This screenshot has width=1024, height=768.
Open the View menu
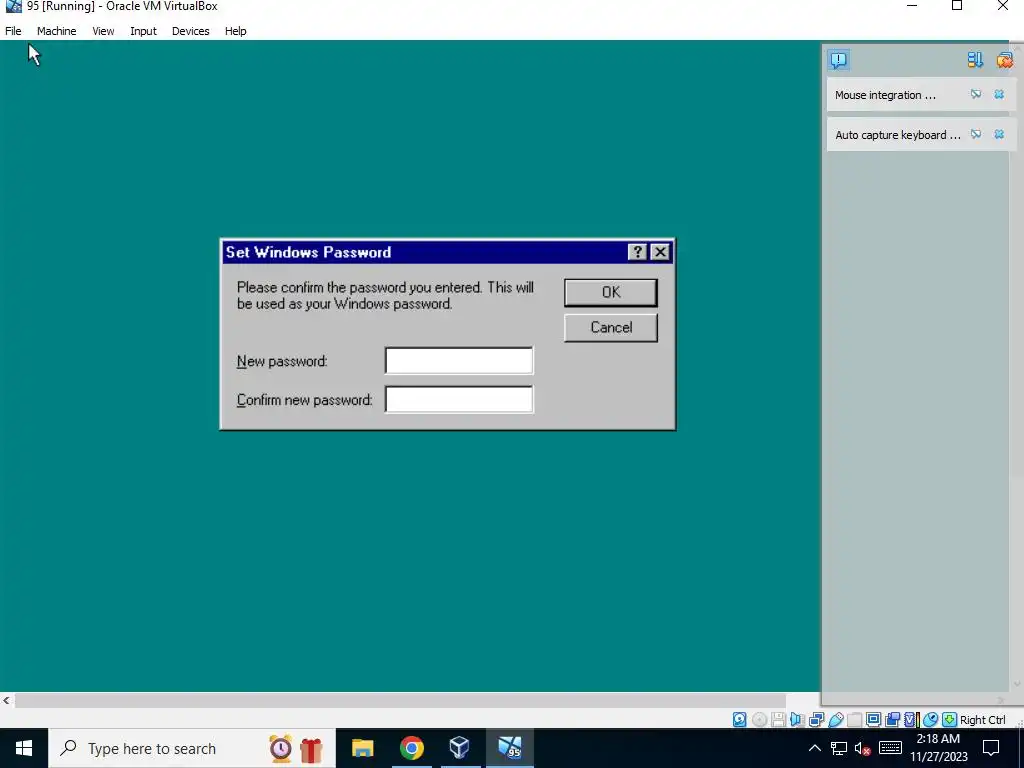click(x=103, y=31)
